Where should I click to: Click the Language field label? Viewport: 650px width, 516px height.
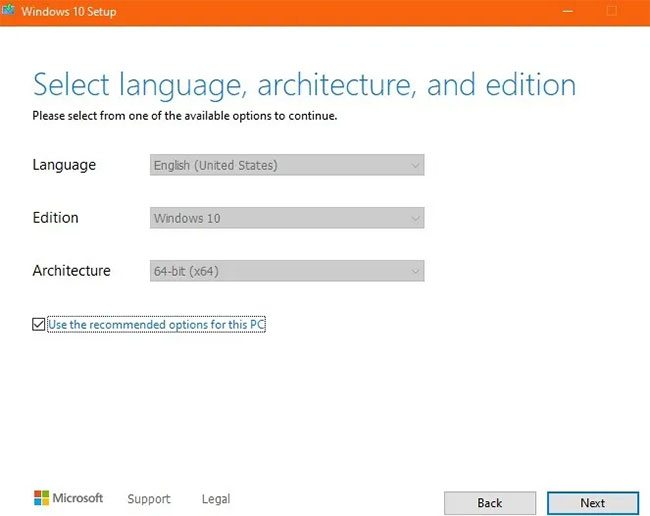pyautogui.click(x=64, y=165)
